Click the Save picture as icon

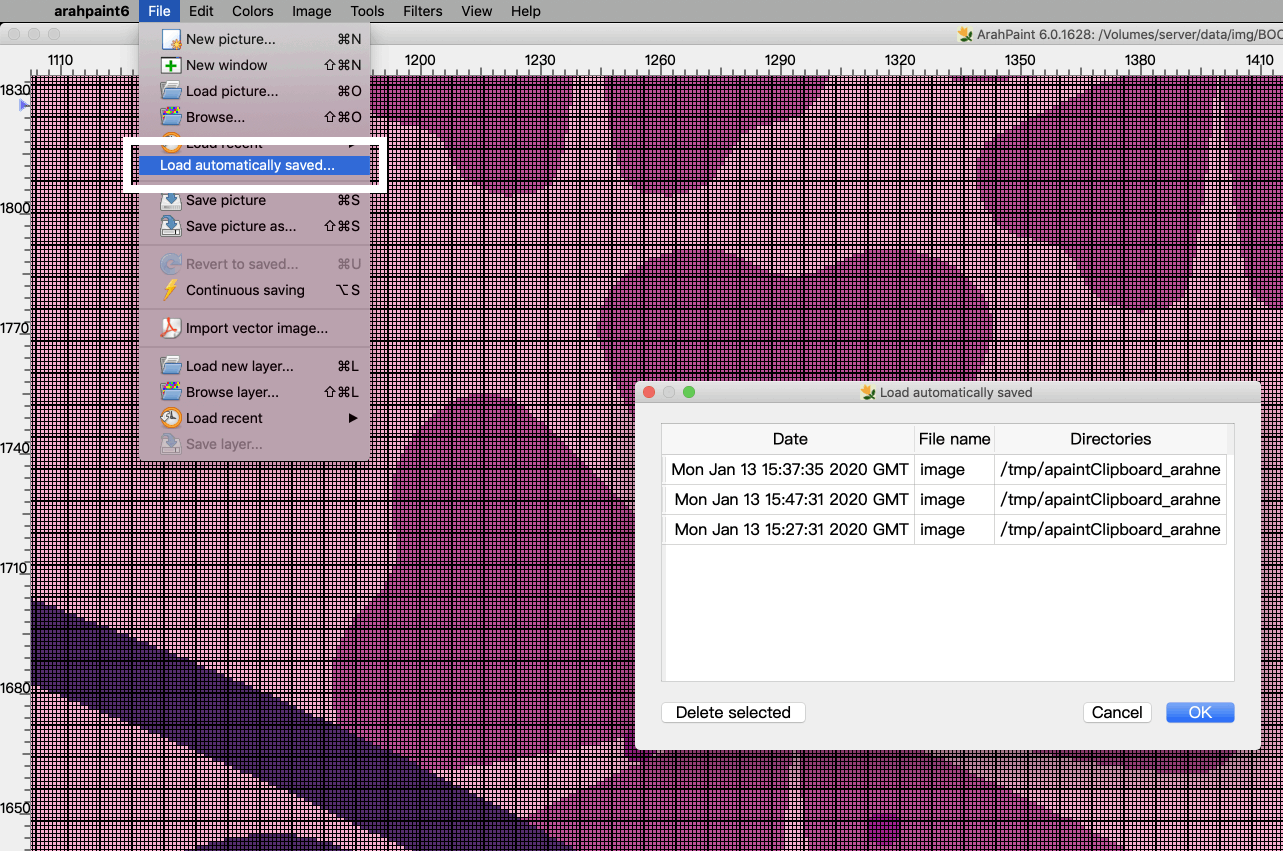[x=171, y=226]
